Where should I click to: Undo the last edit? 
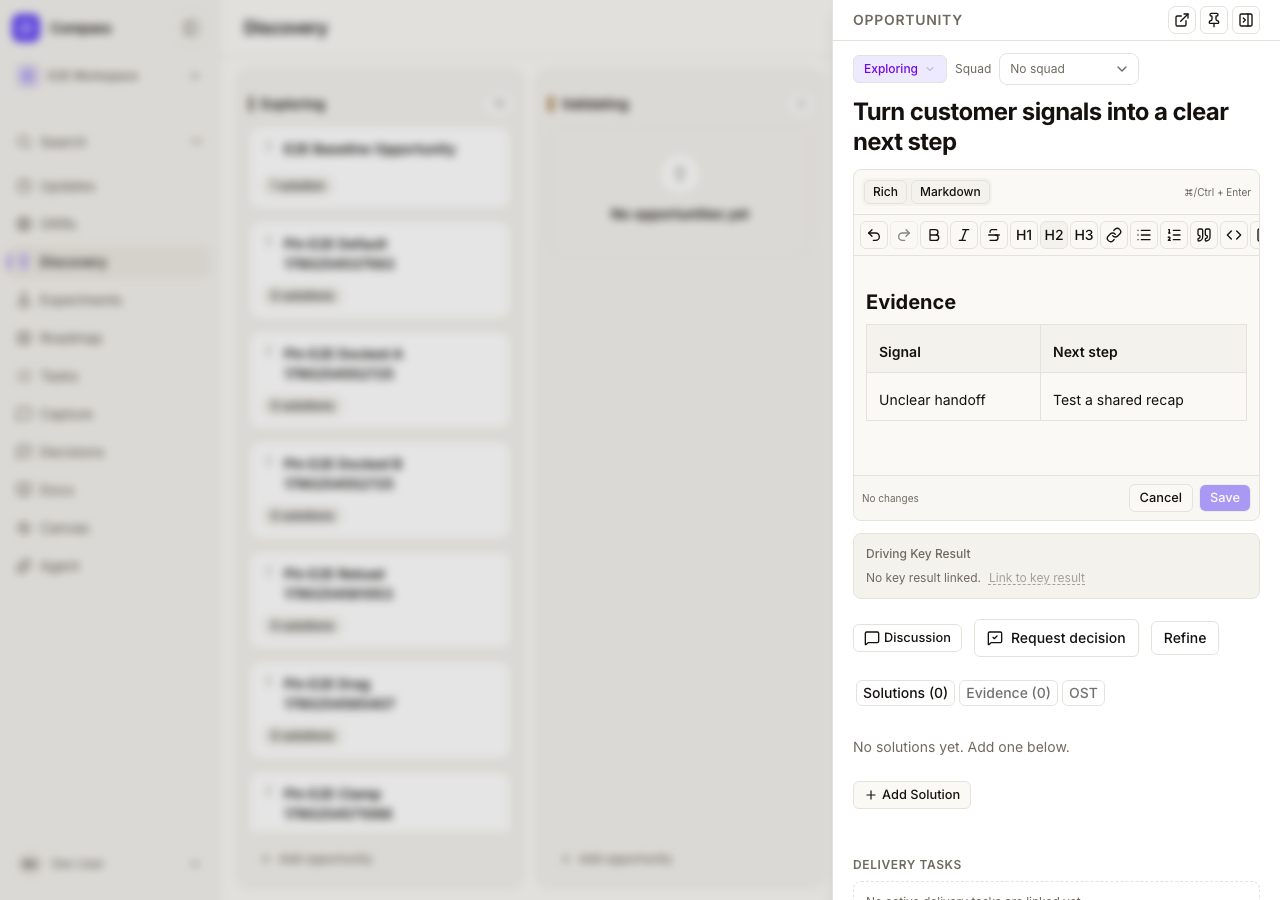click(x=874, y=235)
